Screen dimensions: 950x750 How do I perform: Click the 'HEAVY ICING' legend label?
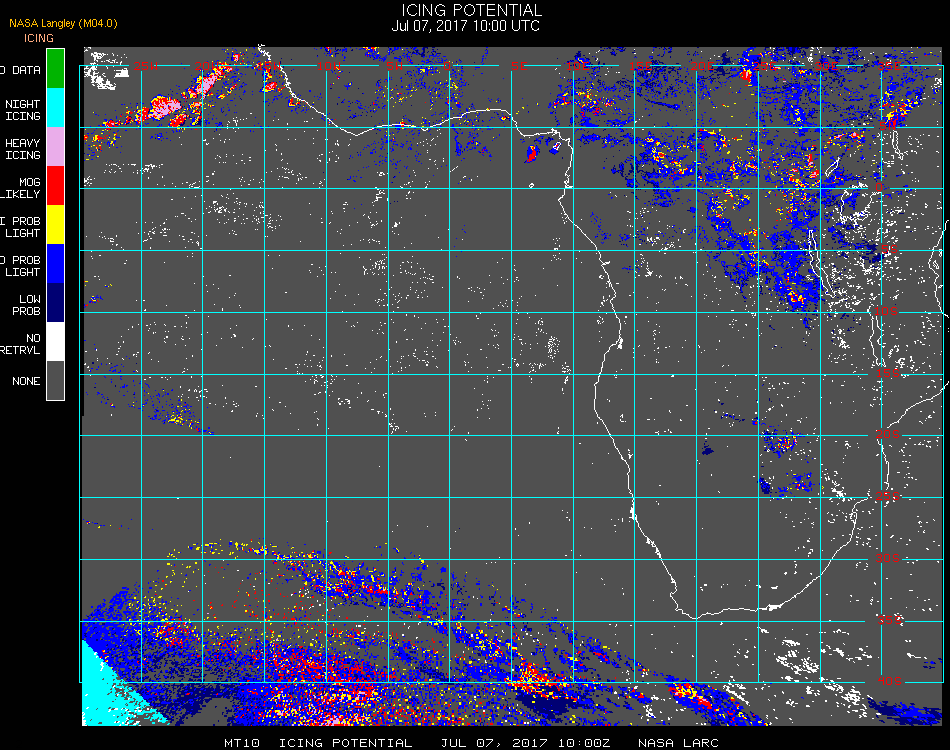click(x=23, y=149)
